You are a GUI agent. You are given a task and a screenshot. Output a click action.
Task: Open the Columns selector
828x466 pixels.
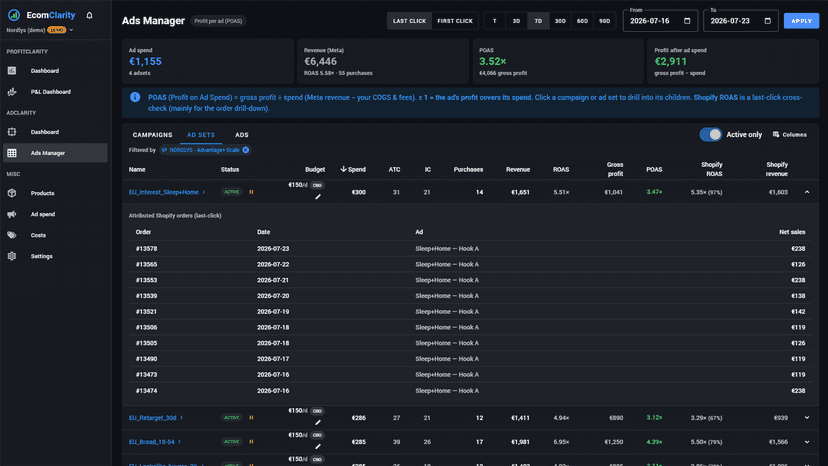[790, 135]
